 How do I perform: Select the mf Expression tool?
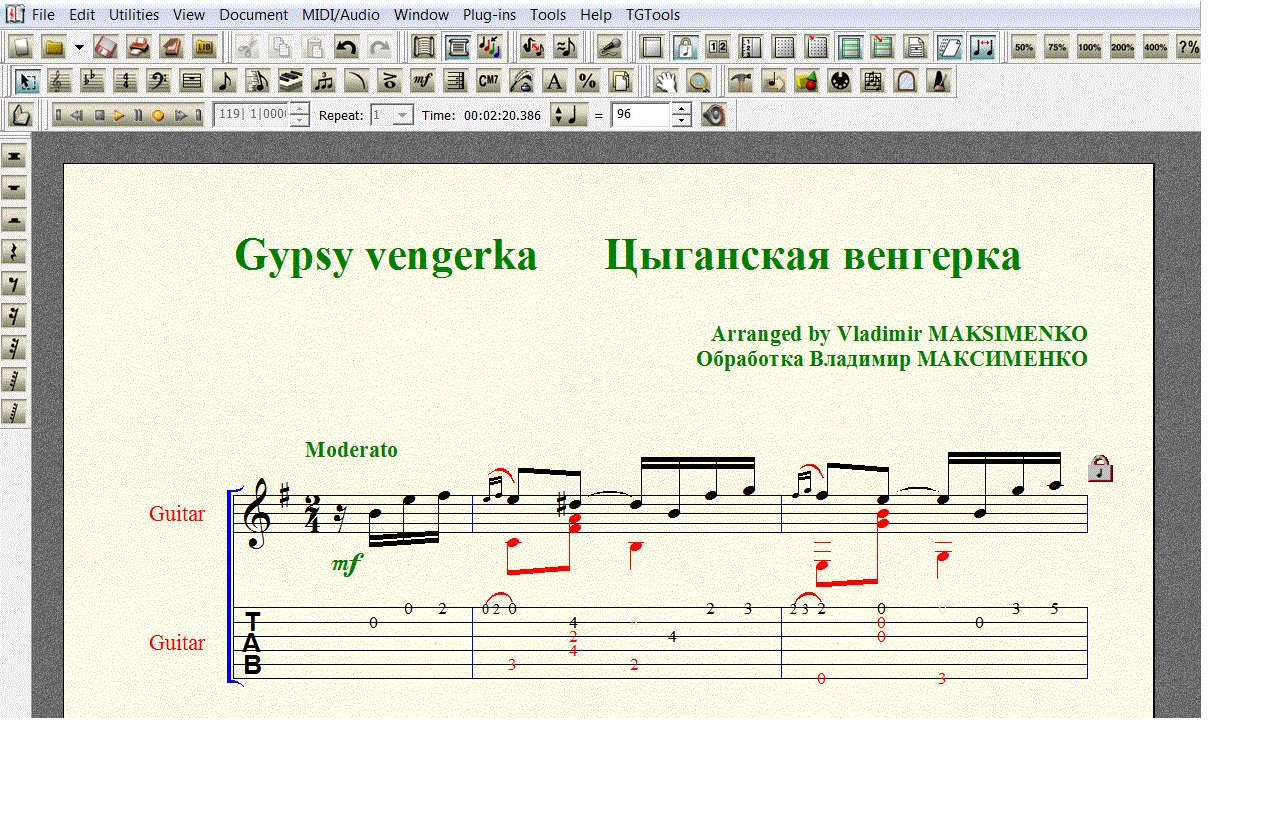[422, 81]
